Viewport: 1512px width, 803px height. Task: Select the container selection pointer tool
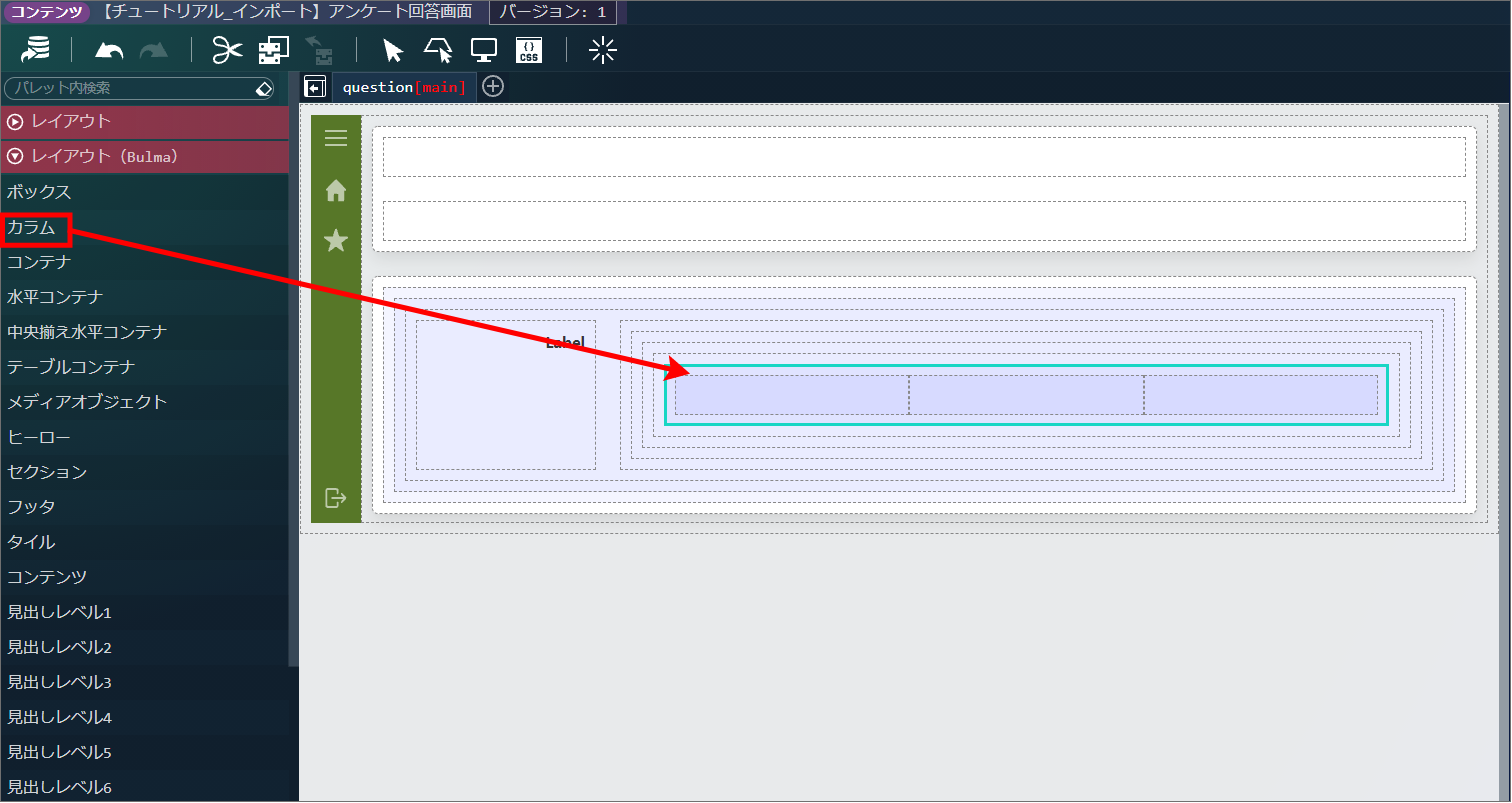pyautogui.click(x=438, y=51)
